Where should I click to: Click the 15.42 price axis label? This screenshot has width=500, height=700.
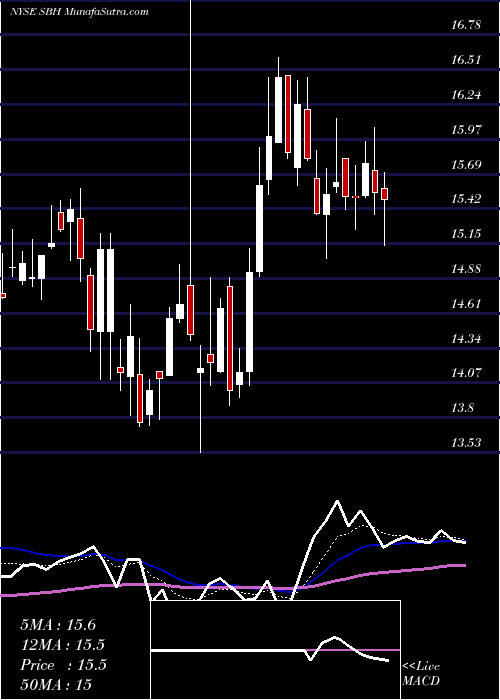[466, 199]
